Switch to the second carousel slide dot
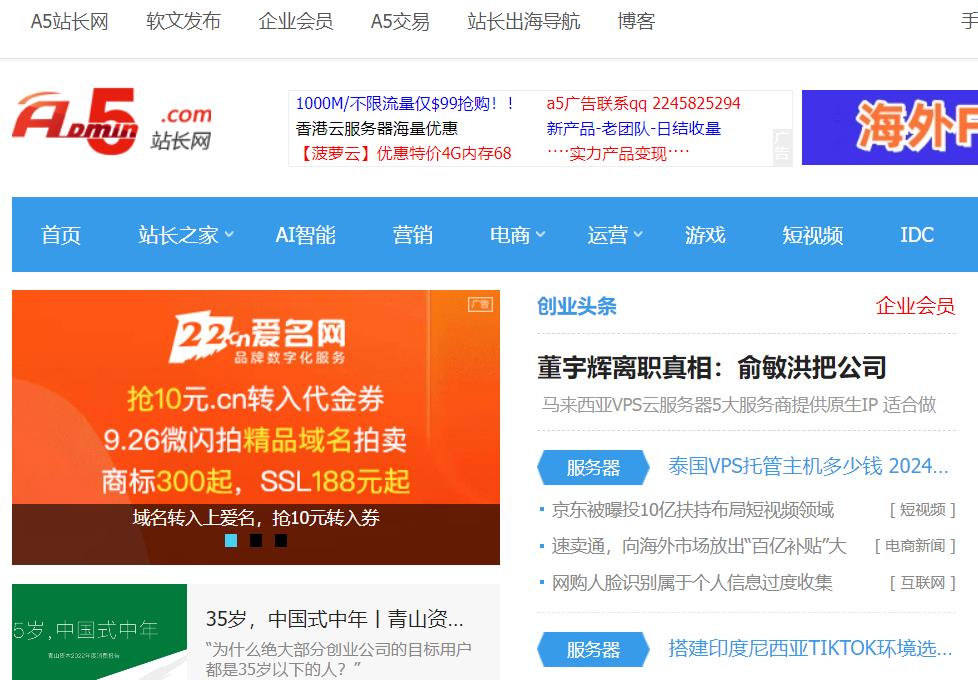This screenshot has height=680, width=978. click(x=256, y=541)
